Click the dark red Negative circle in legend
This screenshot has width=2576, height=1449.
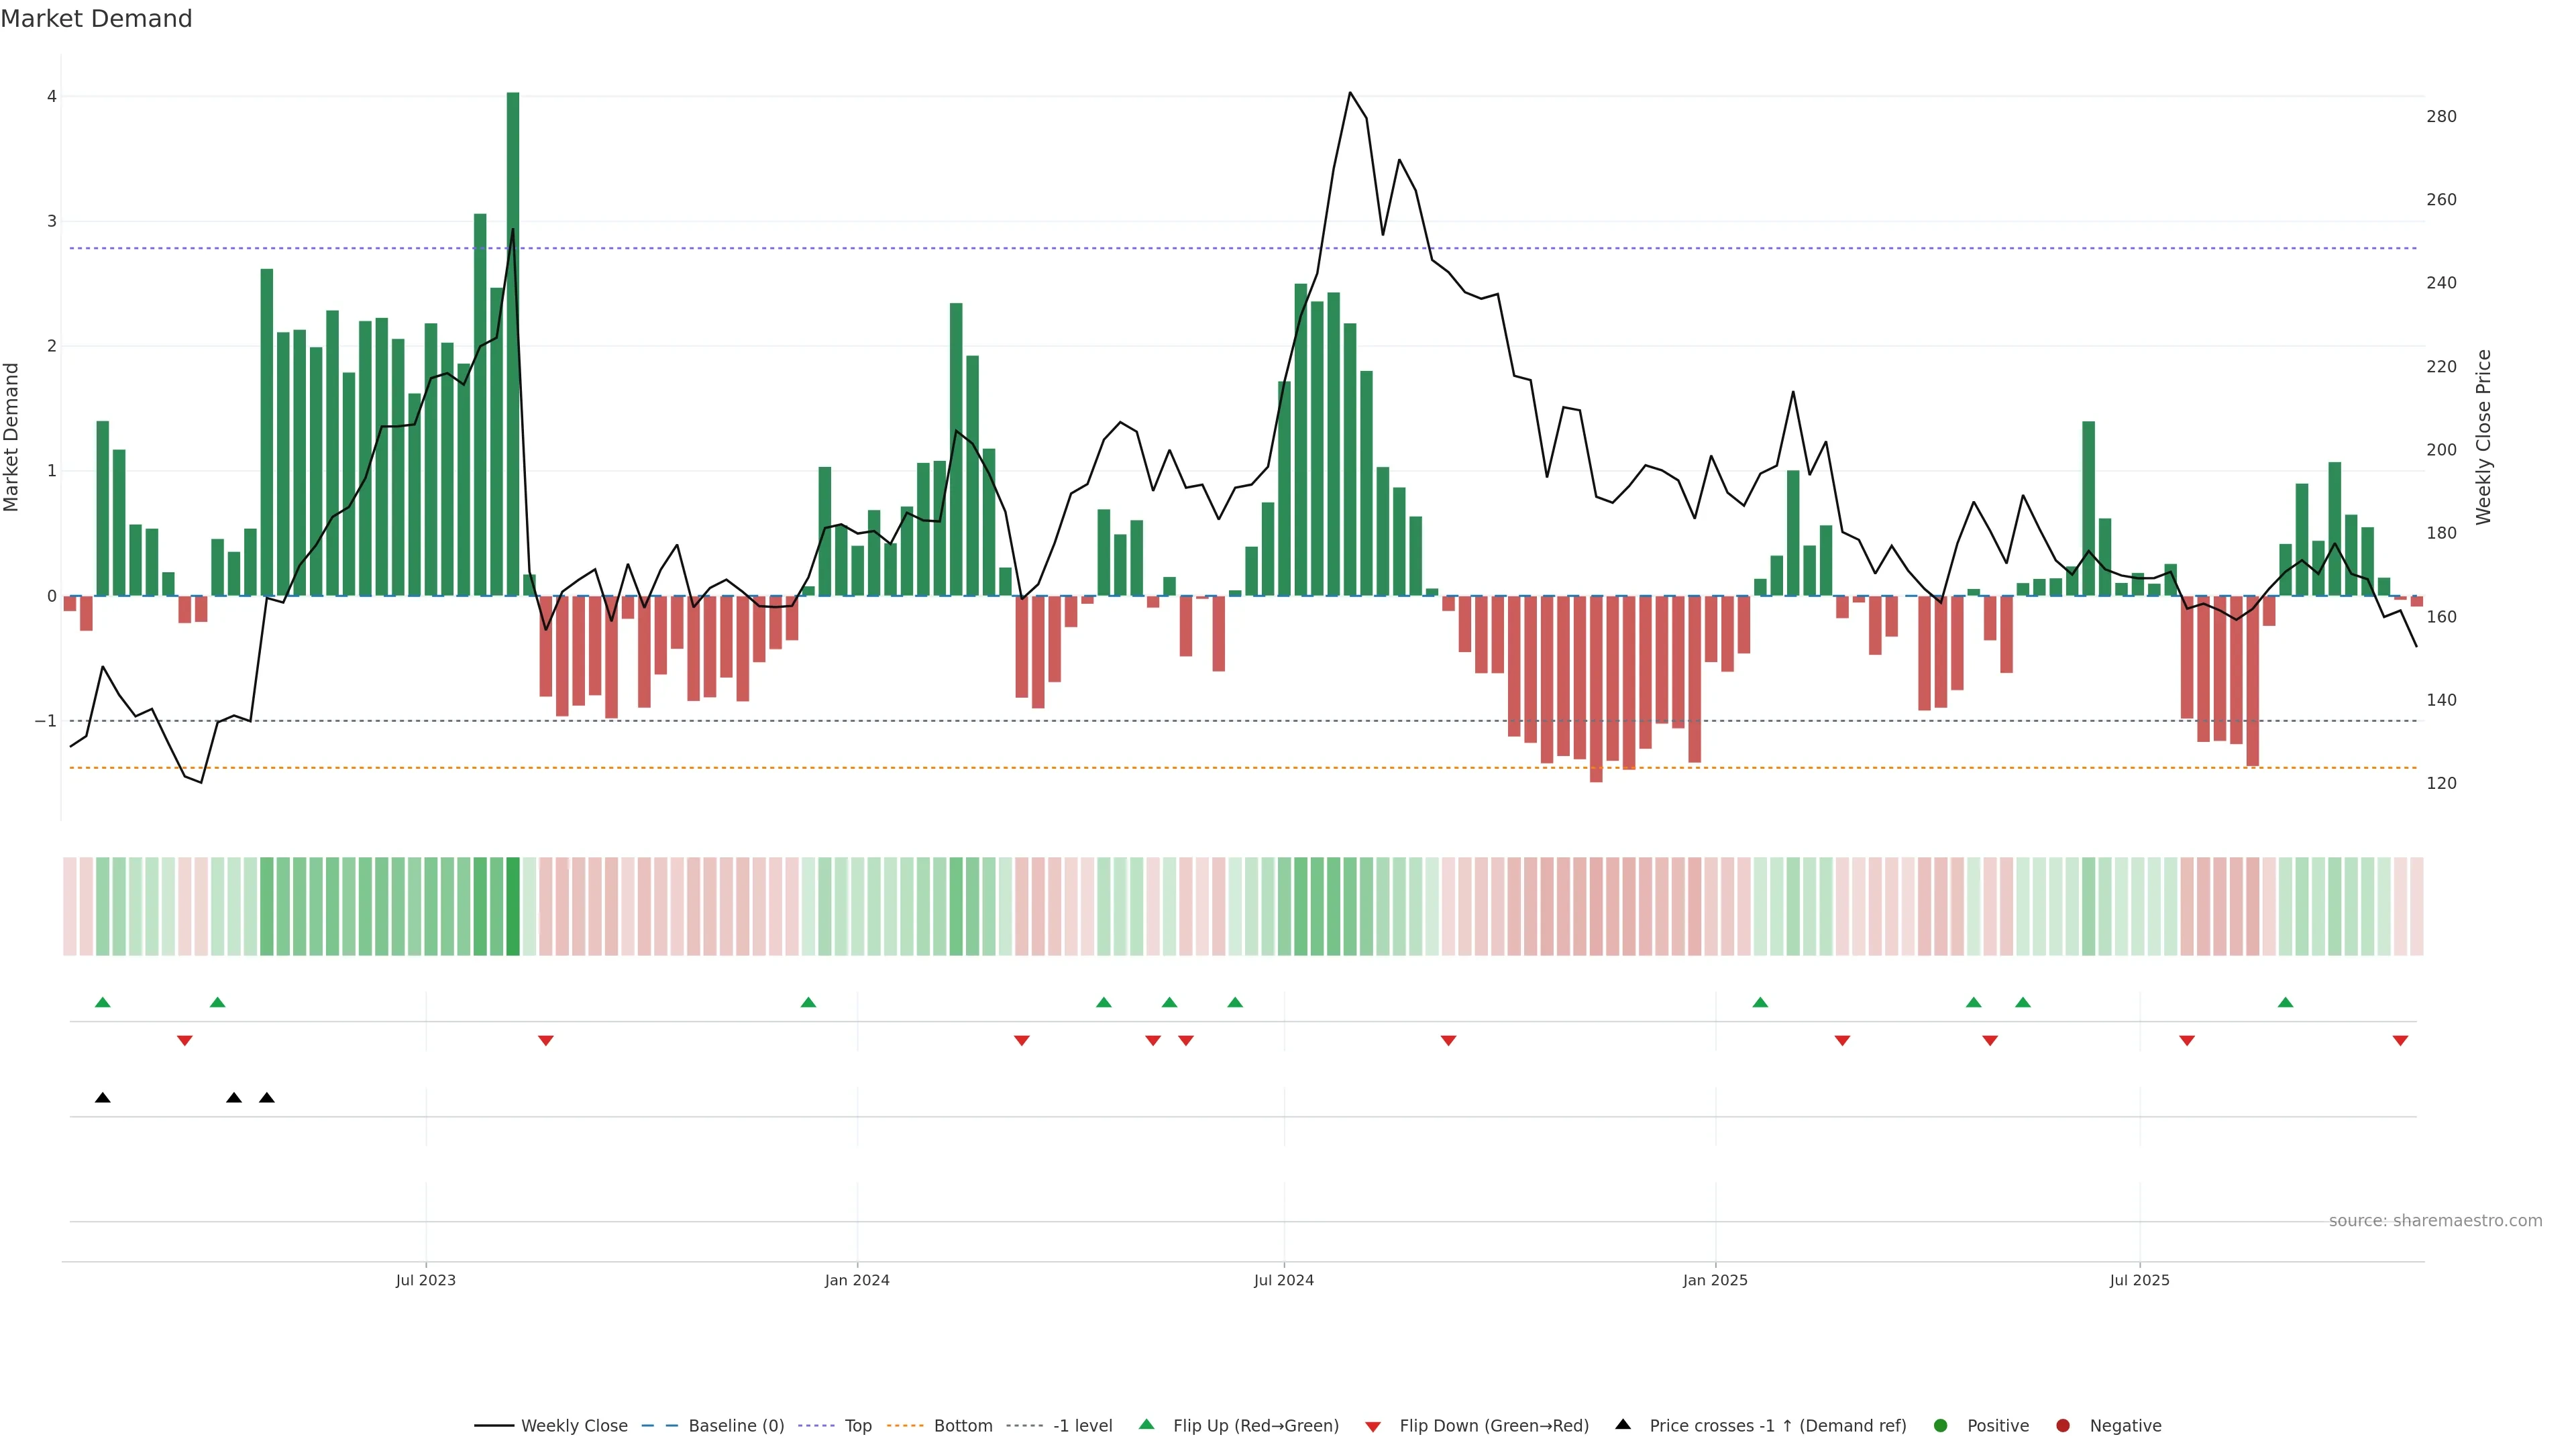pyautogui.click(x=2063, y=1425)
